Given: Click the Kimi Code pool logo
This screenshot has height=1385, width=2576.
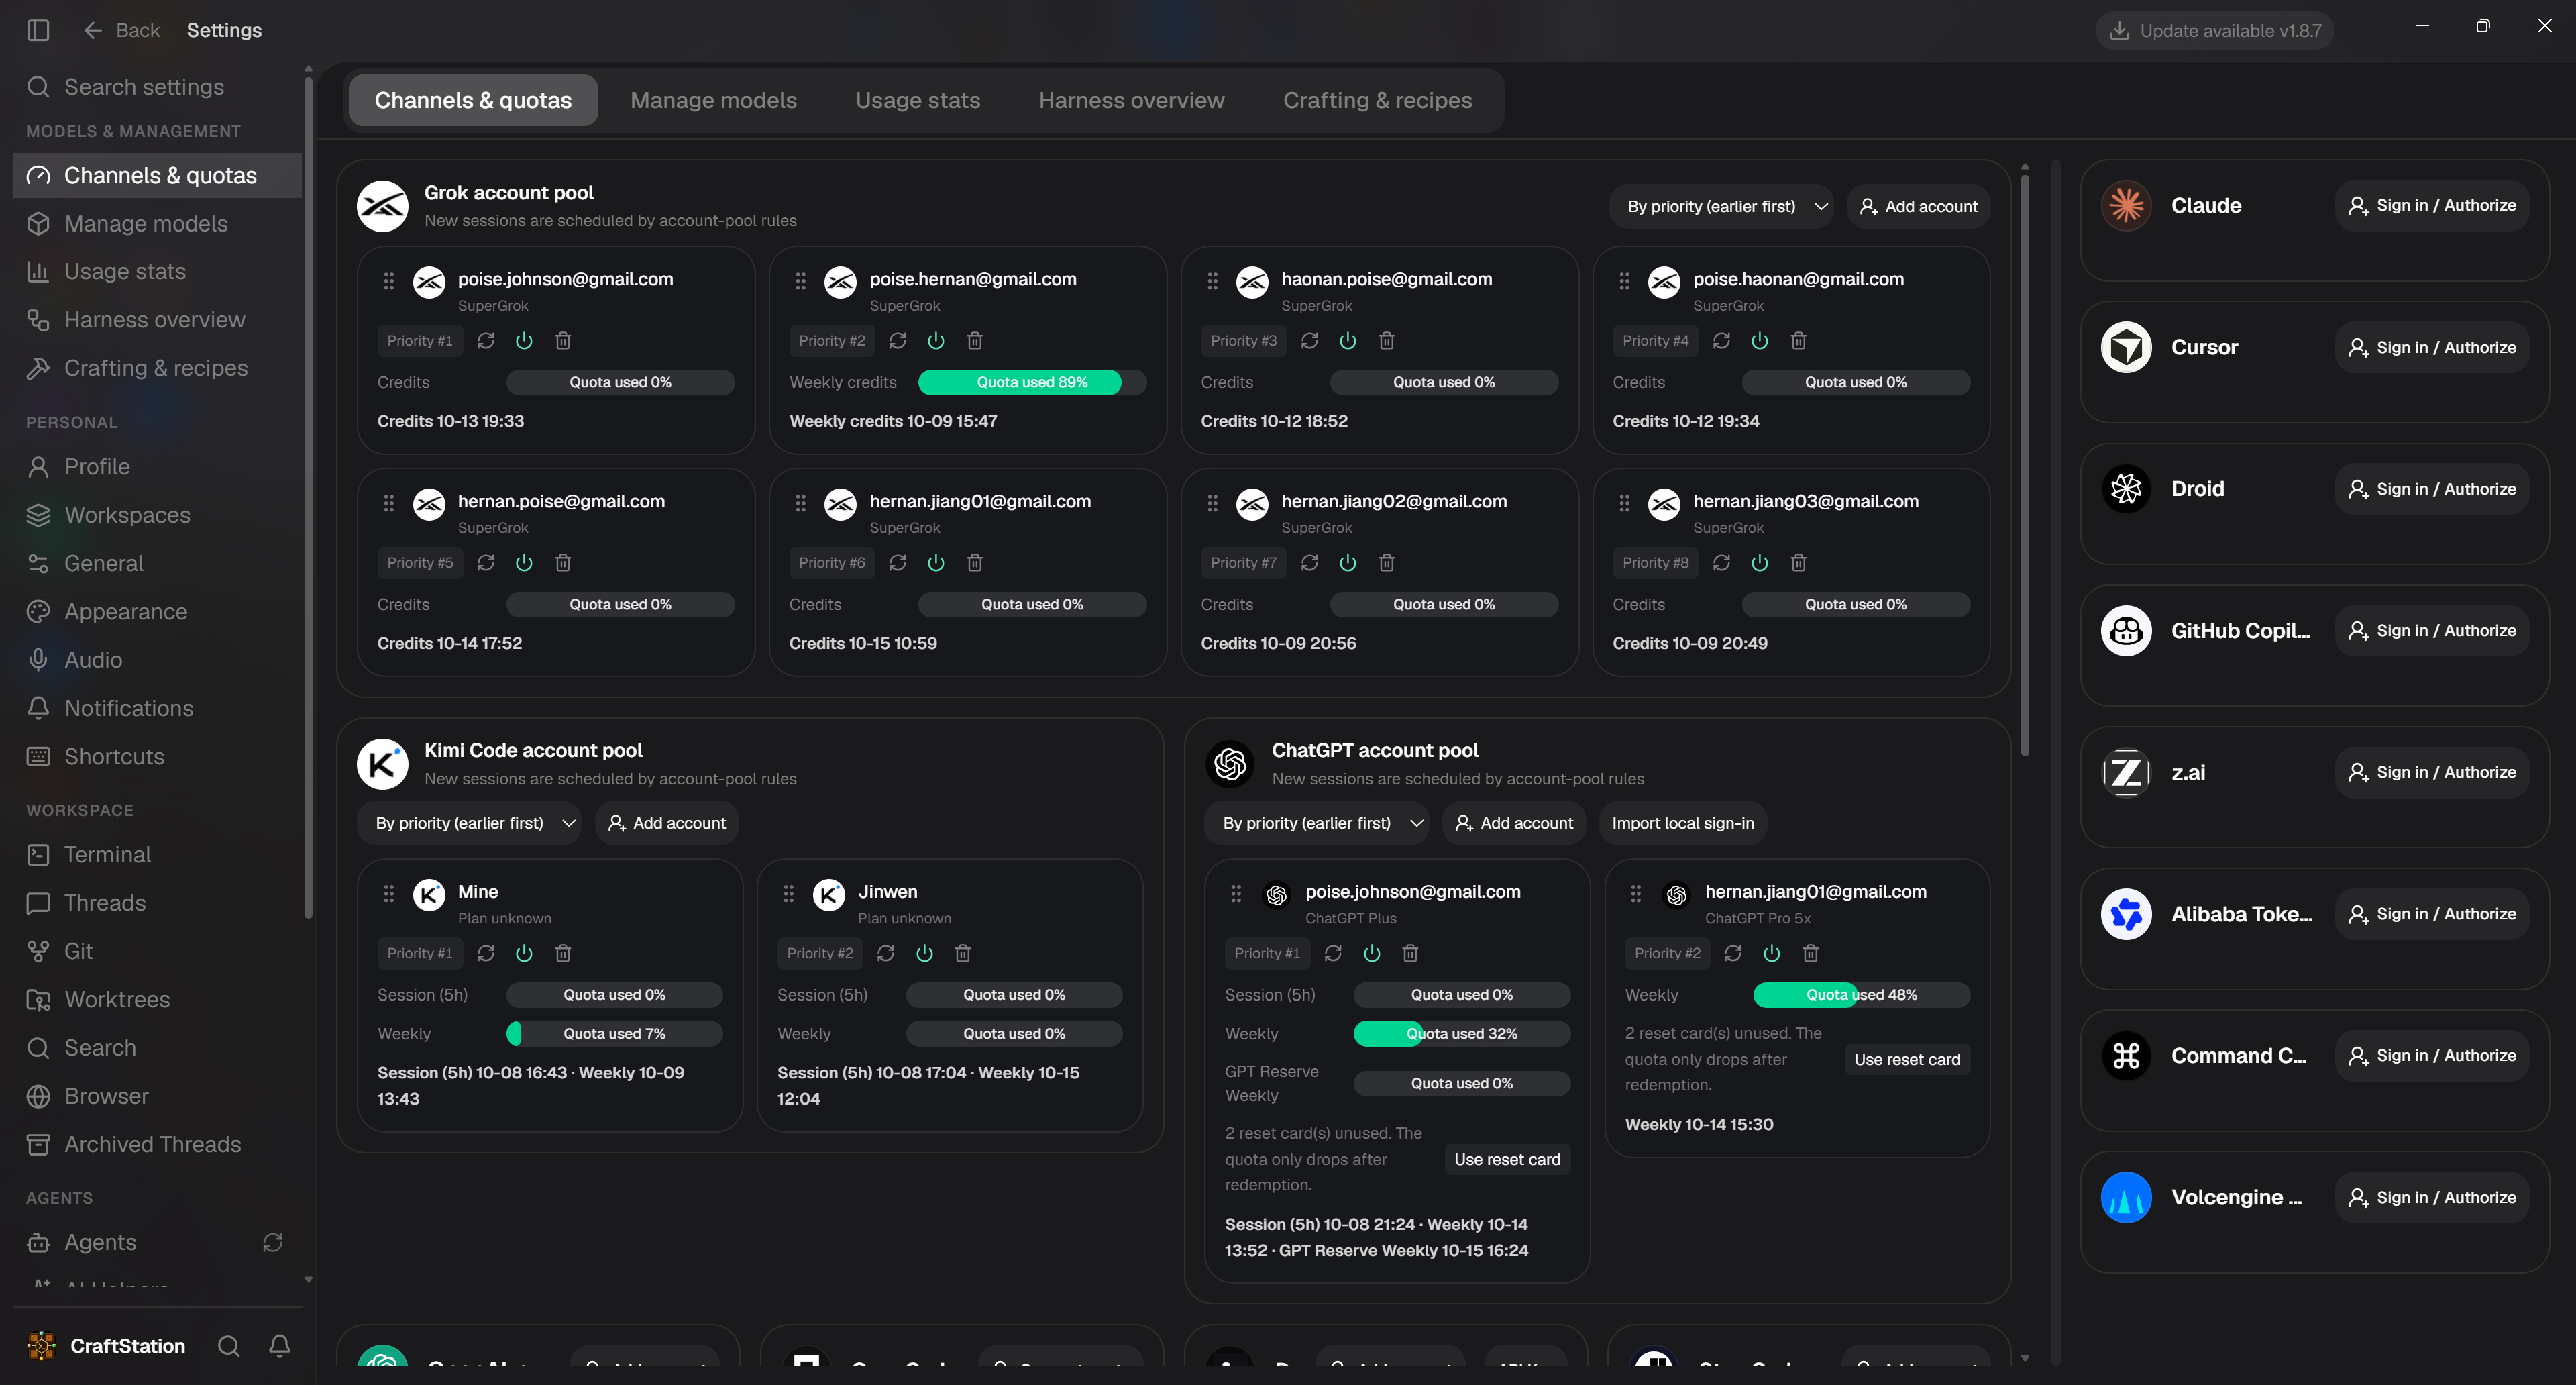Looking at the screenshot, I should click(382, 764).
